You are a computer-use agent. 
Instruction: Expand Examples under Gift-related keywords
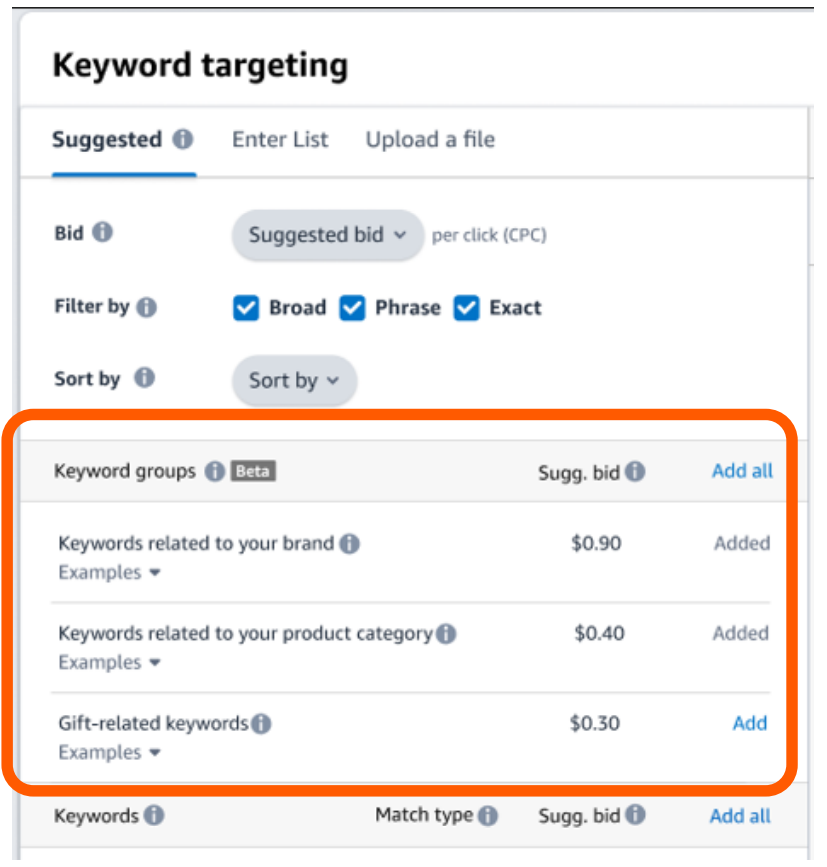tap(109, 753)
